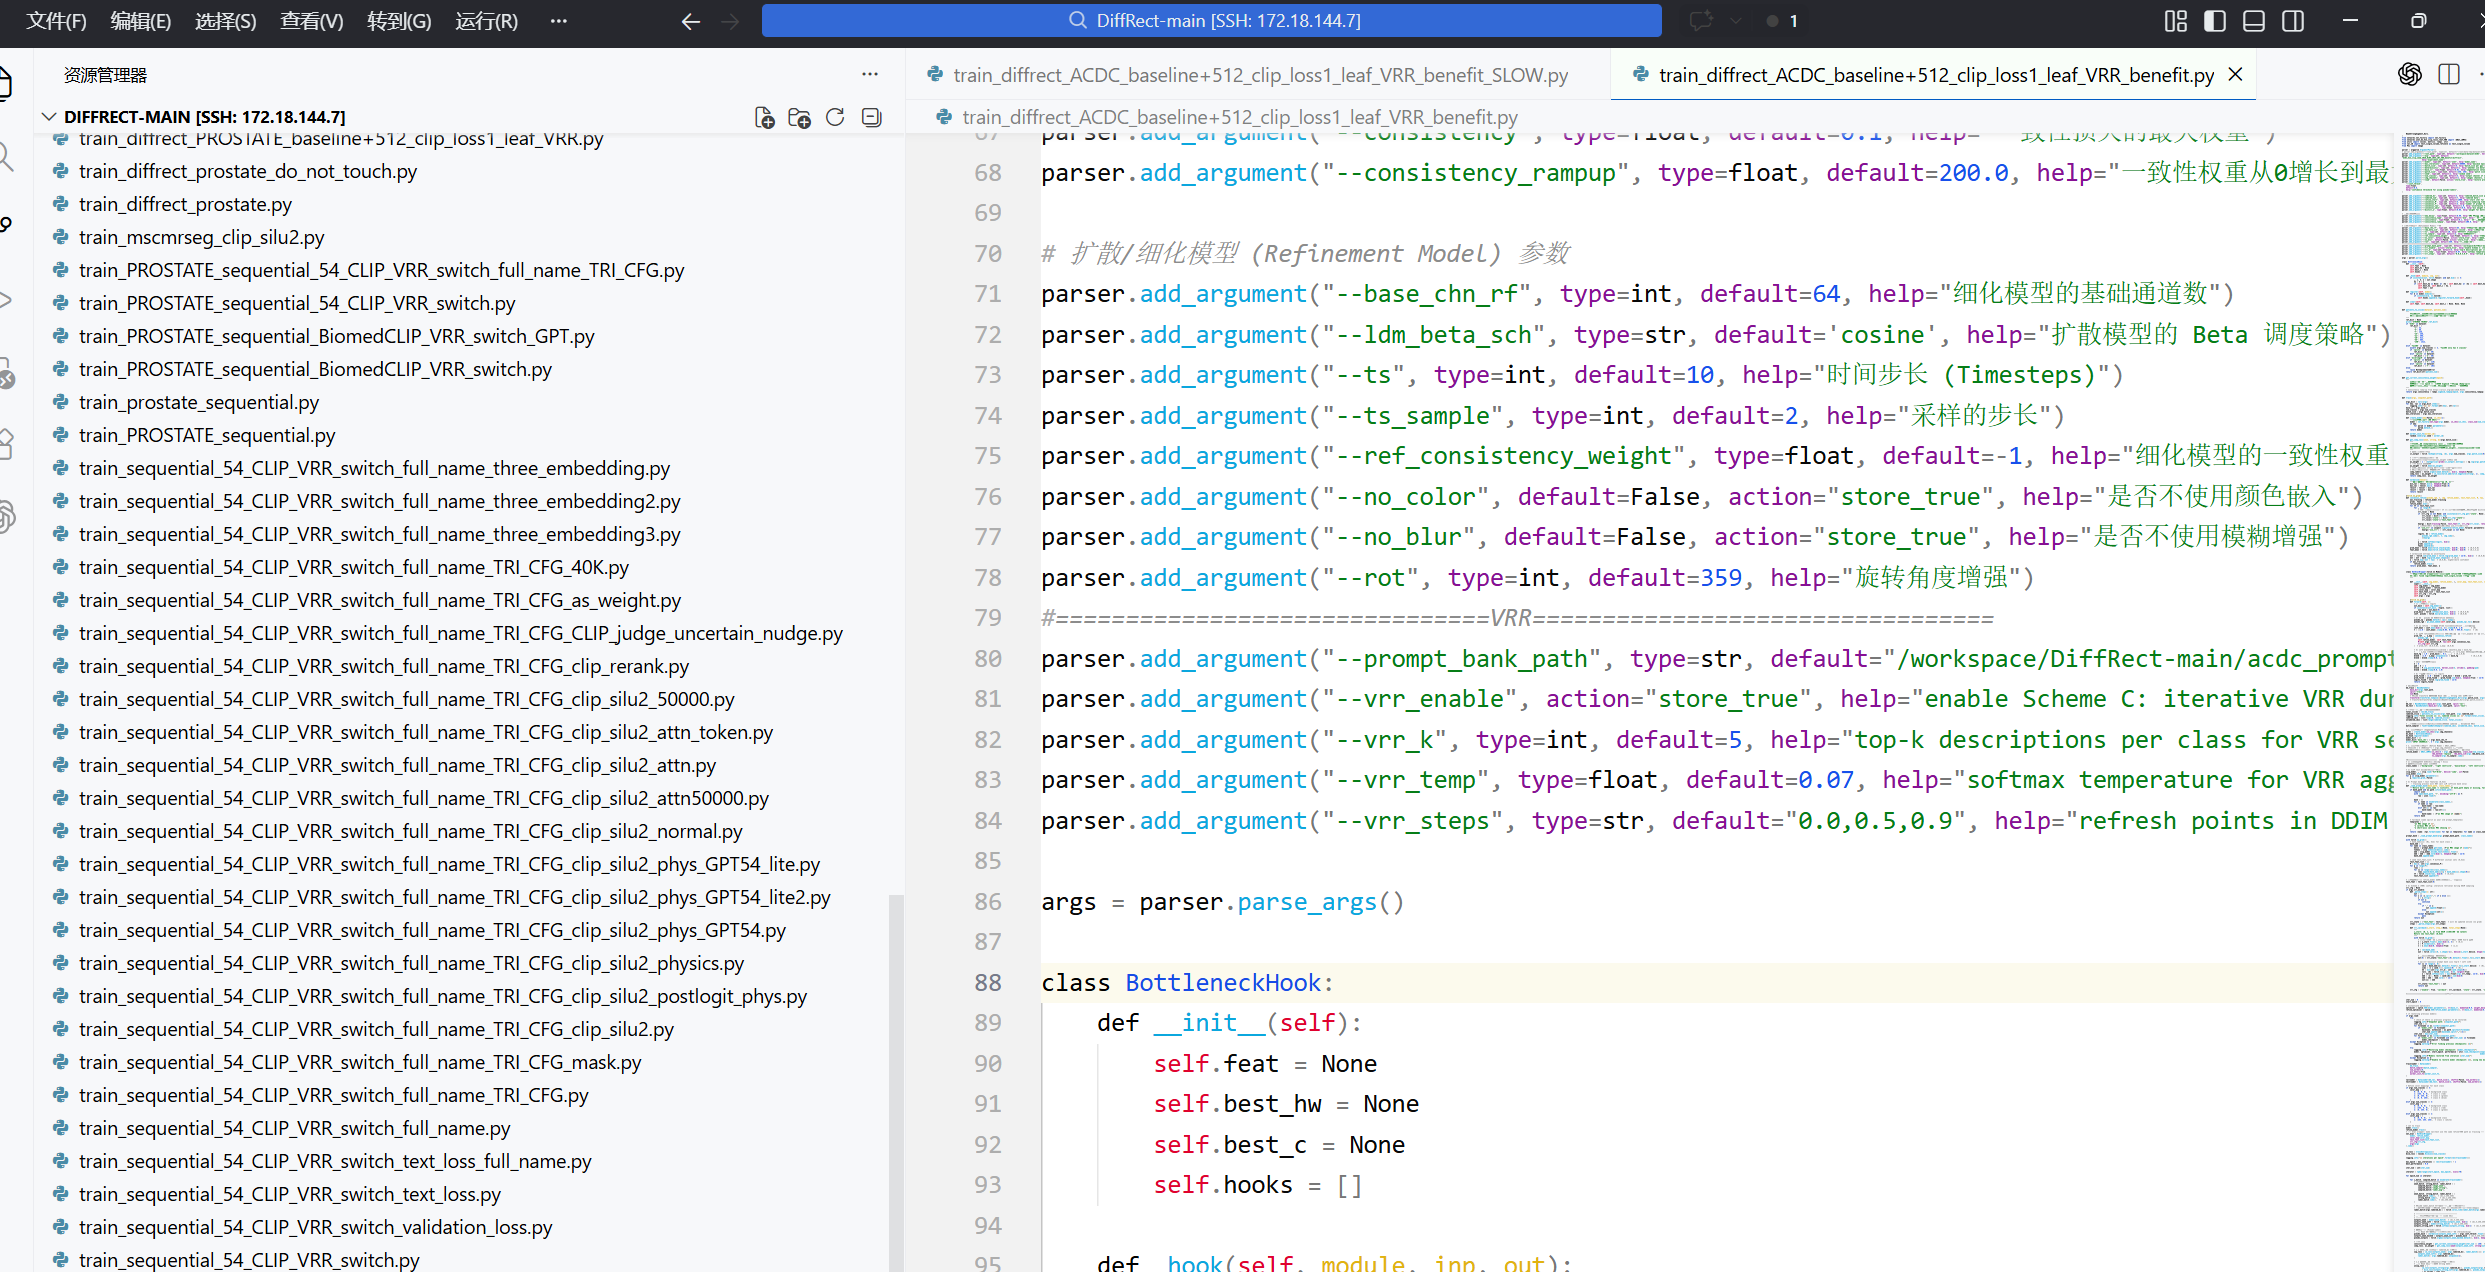This screenshot has width=2485, height=1272.
Task: Click the self.hooks = [] line
Action: click(1257, 1185)
